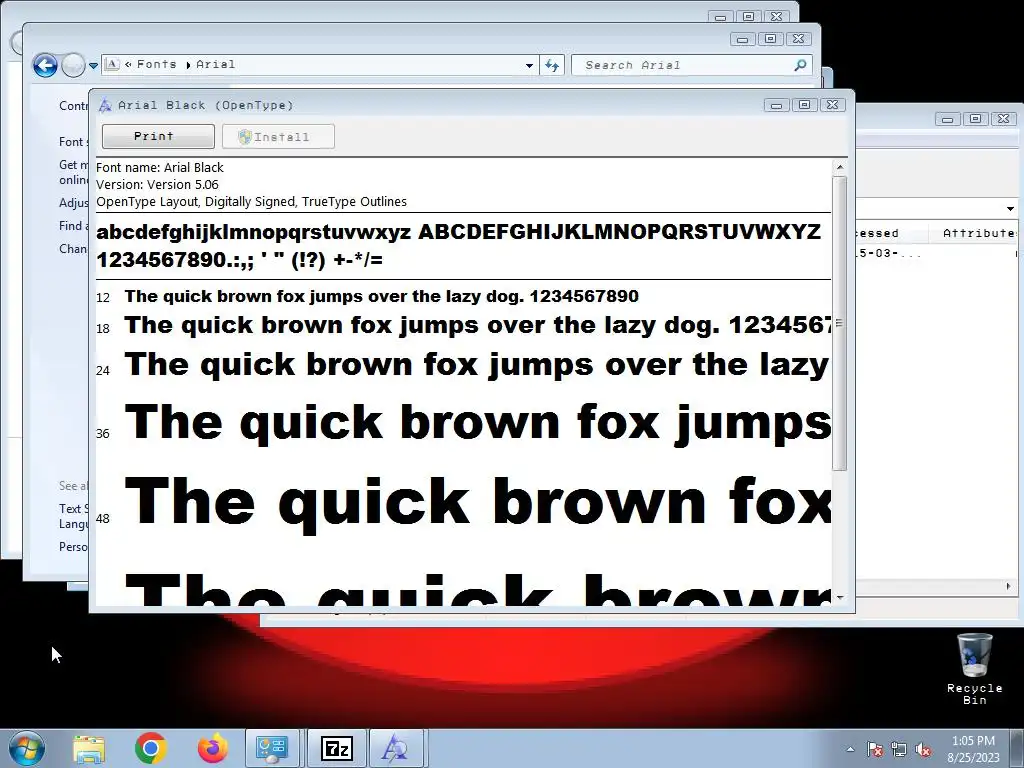Click the vertical scrollbar thumb in font preview
This screenshot has width=1024, height=768.
coord(840,323)
